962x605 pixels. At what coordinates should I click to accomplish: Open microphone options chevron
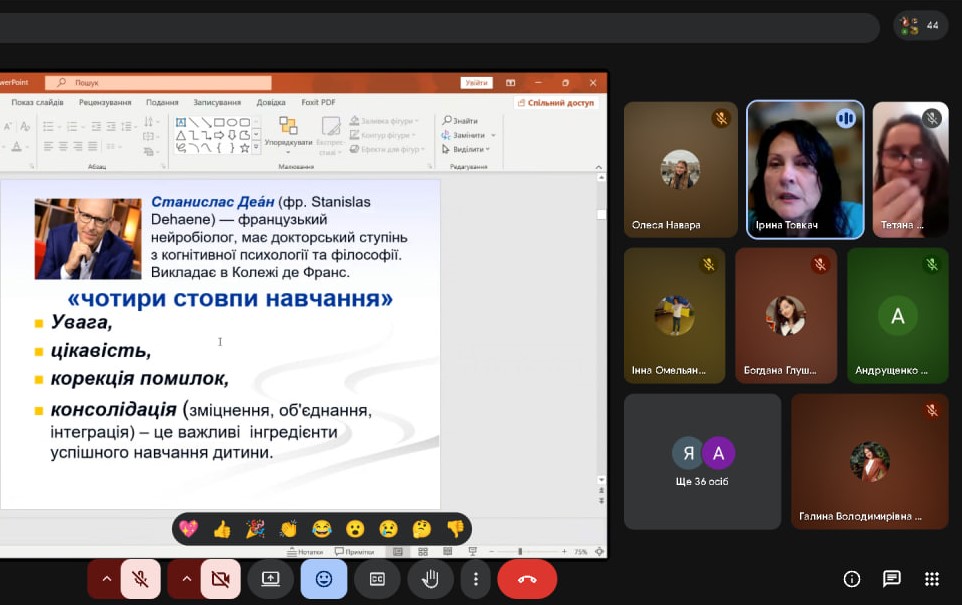(107, 579)
